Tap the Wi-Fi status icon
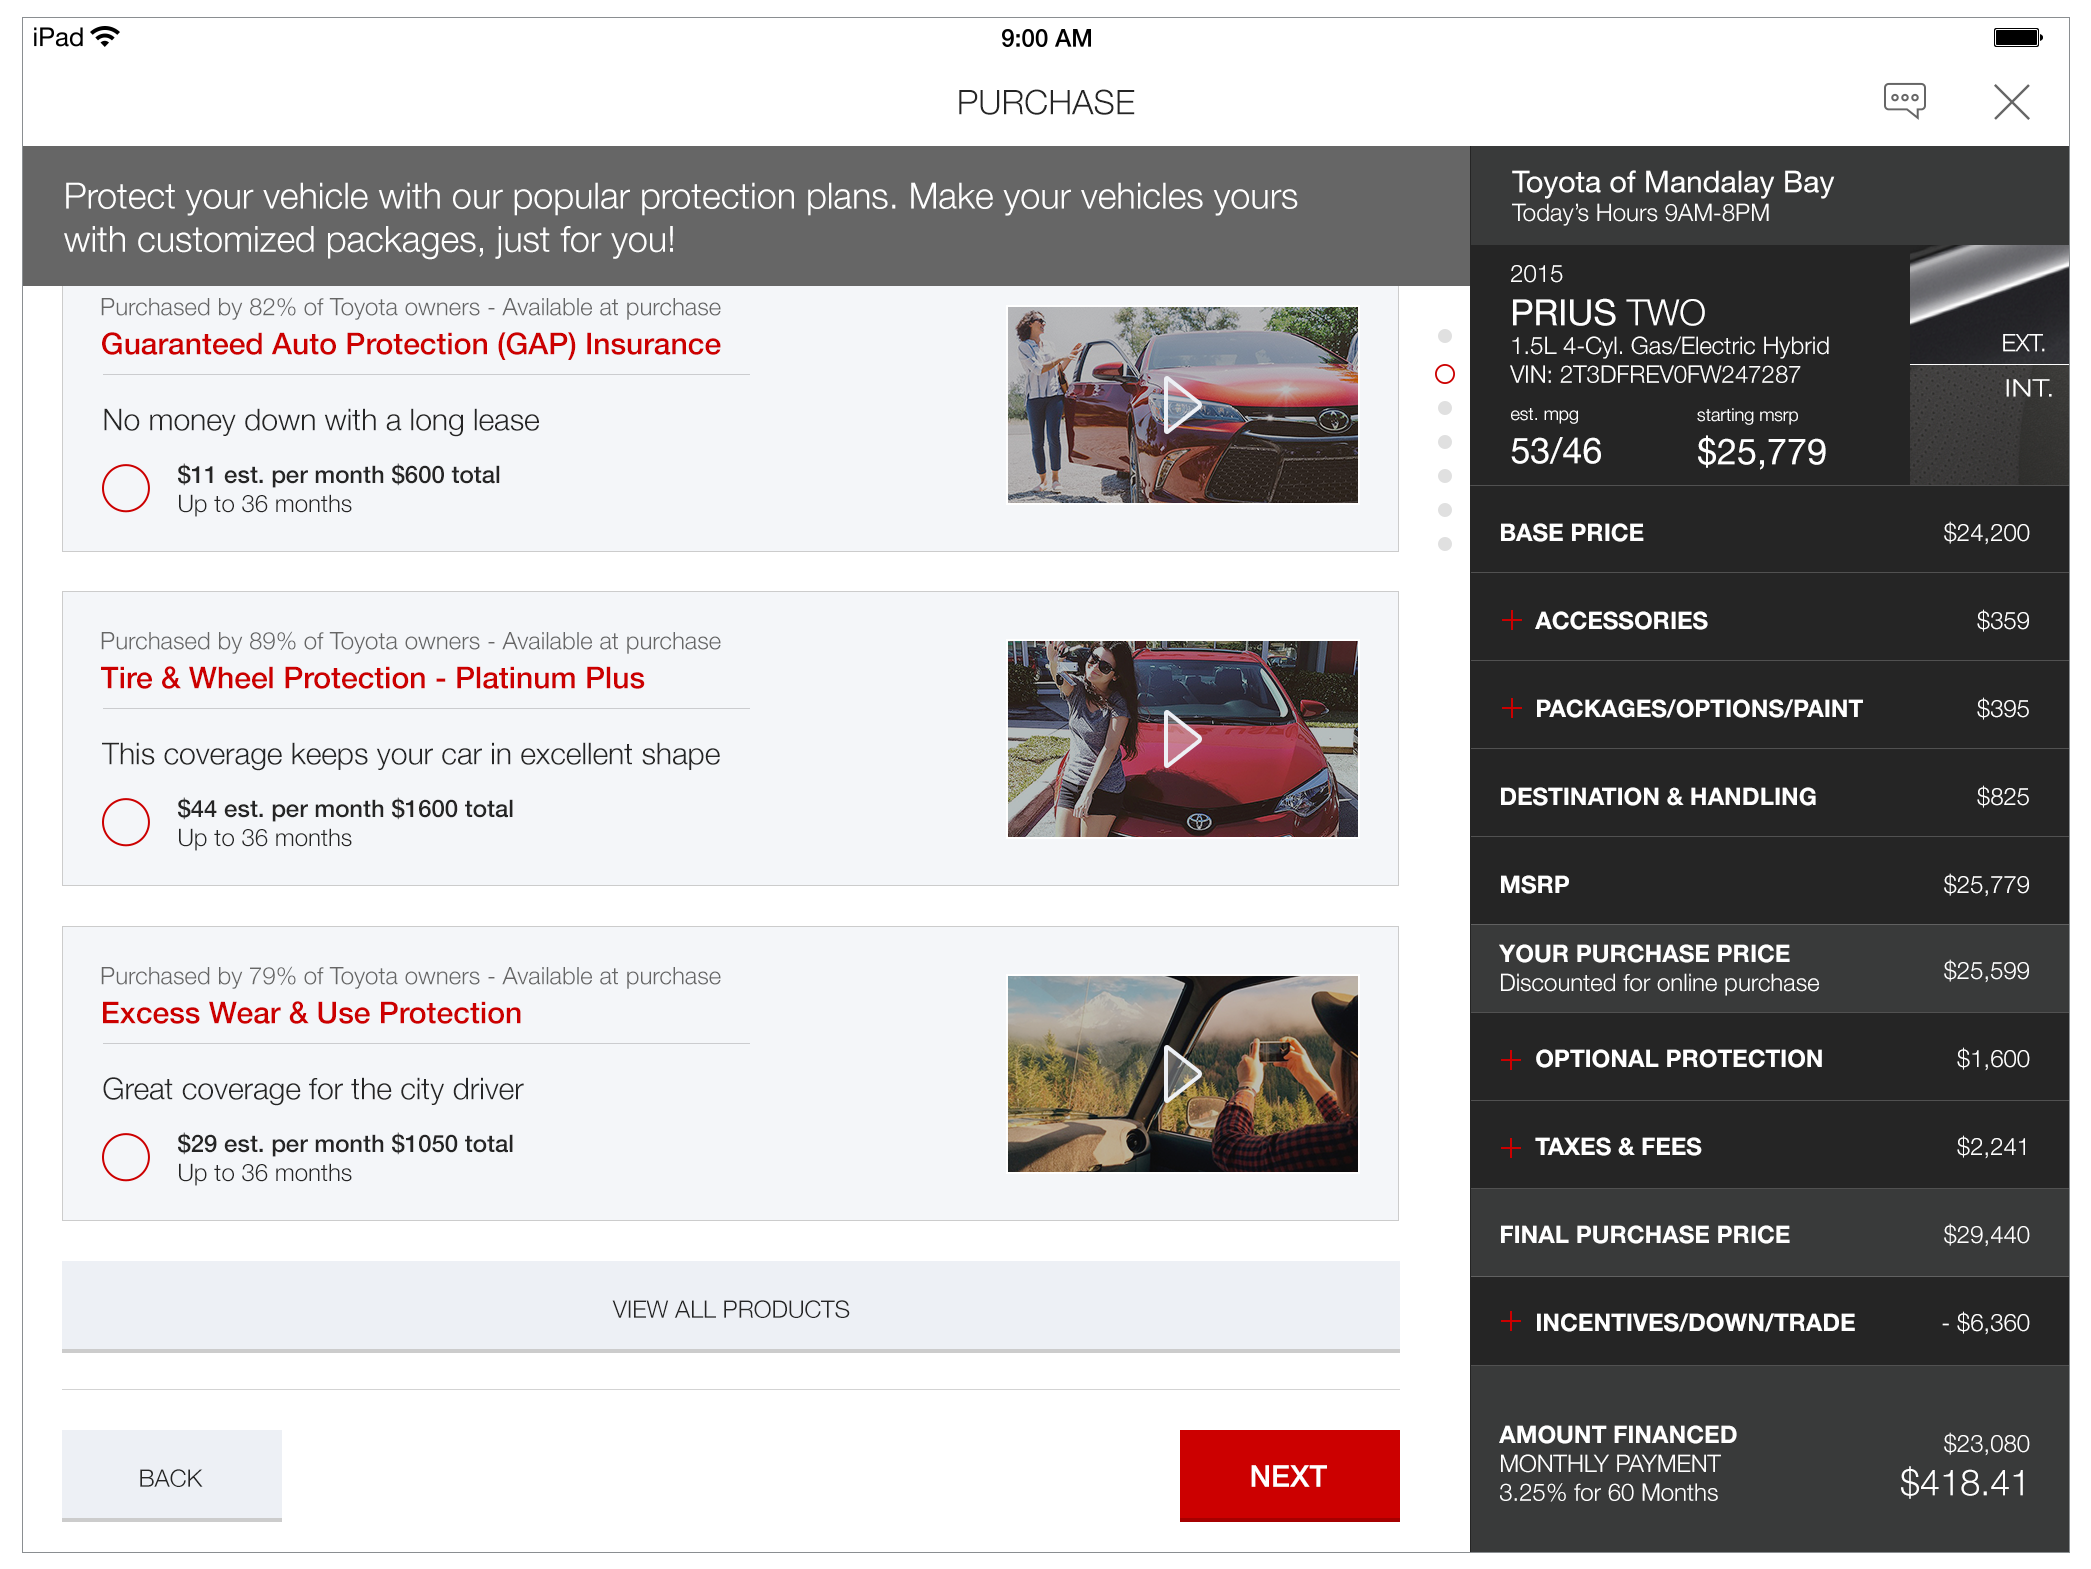This screenshot has height=1569, width=2091. click(x=105, y=37)
